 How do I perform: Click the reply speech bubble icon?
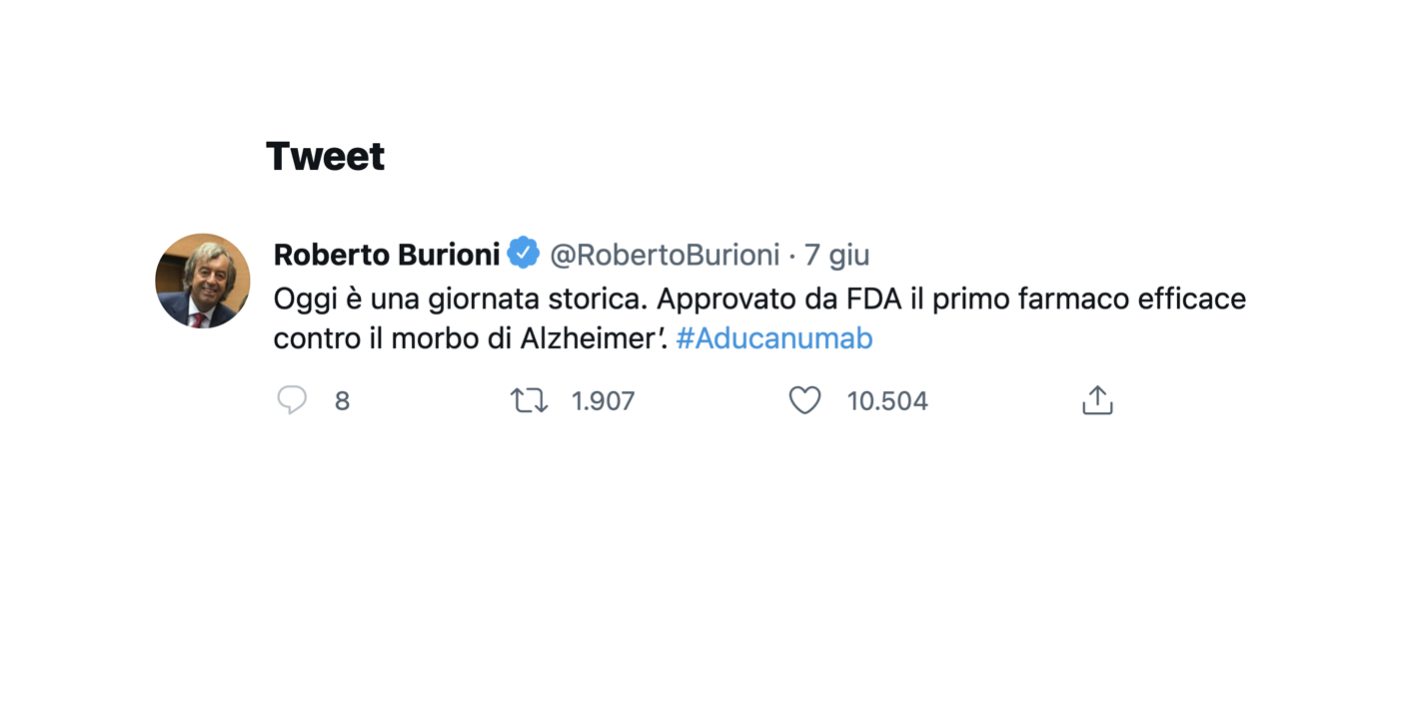291,401
